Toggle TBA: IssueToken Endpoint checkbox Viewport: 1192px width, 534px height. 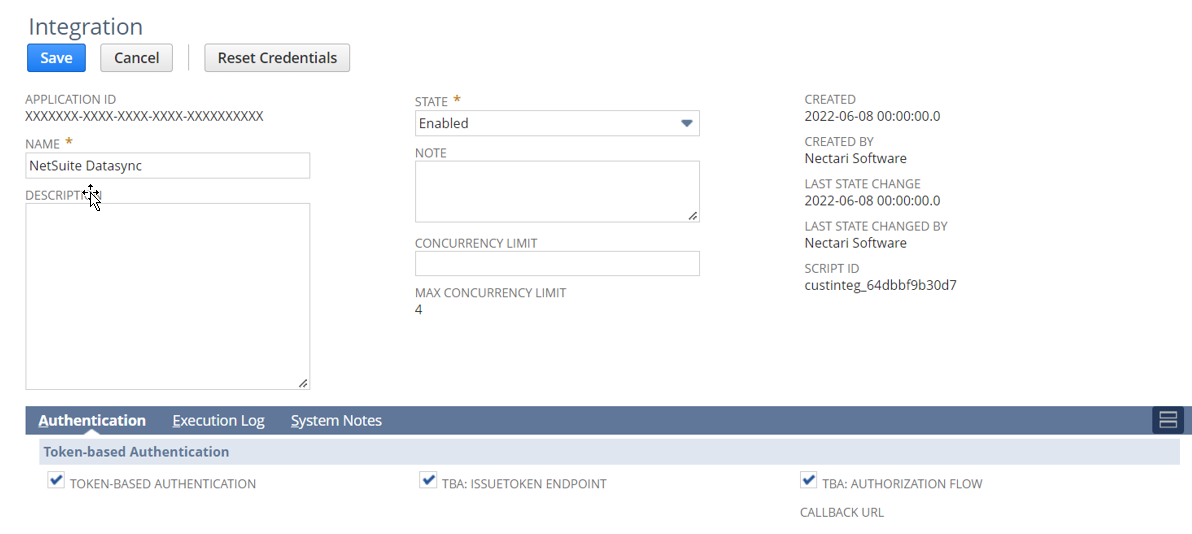coord(429,482)
